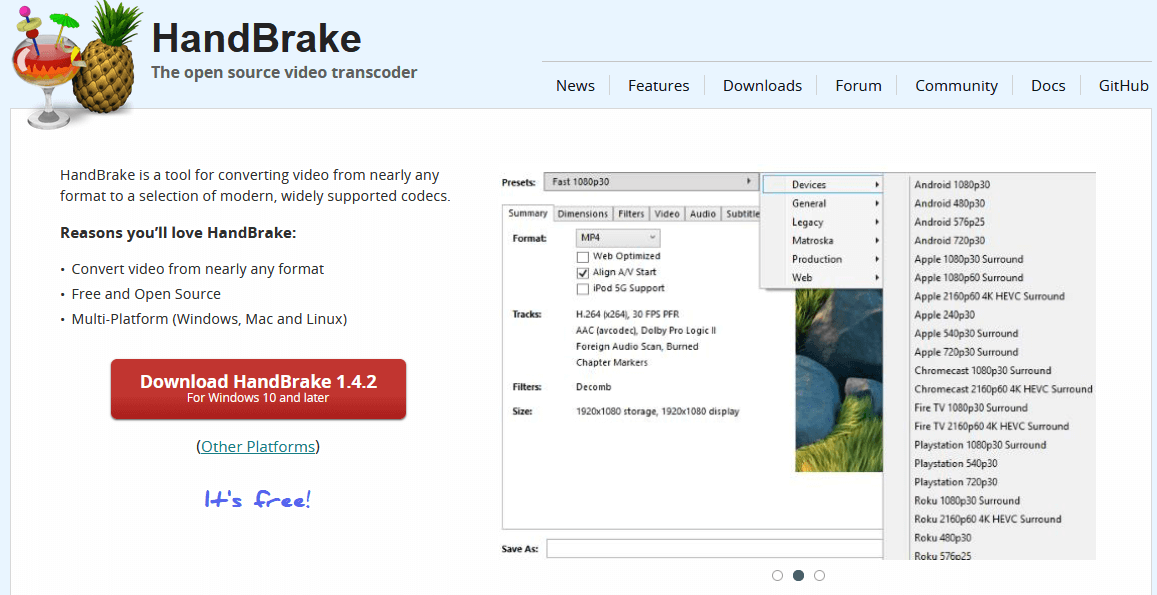Click the Save As input field

(714, 549)
